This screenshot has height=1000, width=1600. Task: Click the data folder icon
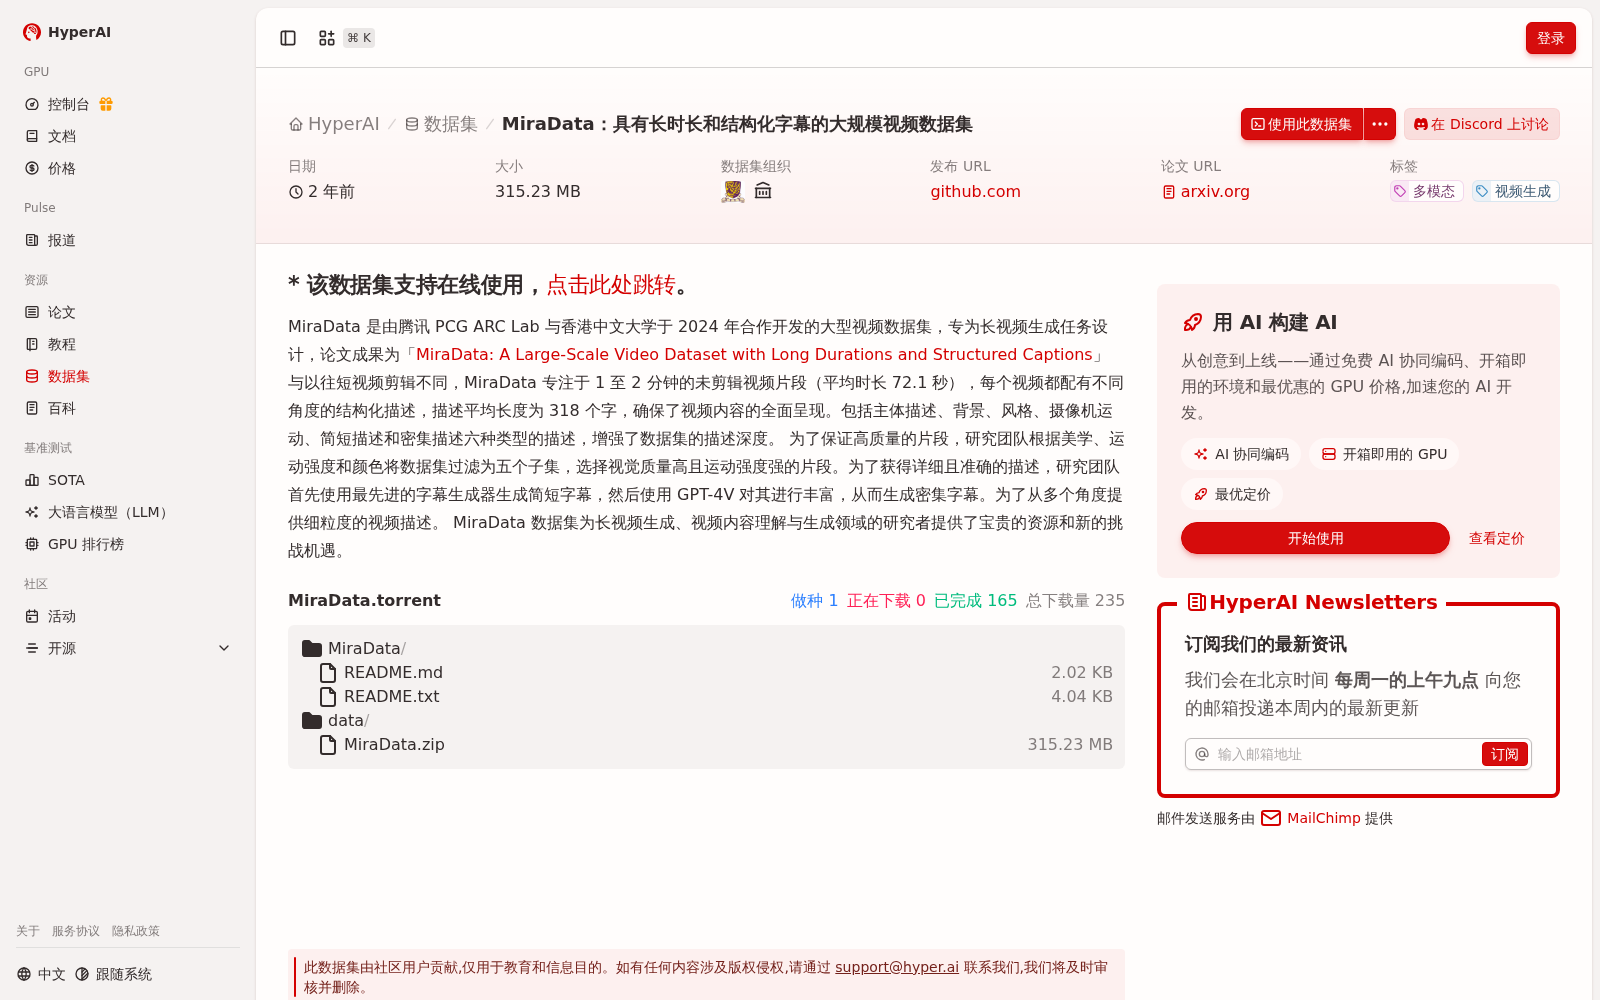312,720
